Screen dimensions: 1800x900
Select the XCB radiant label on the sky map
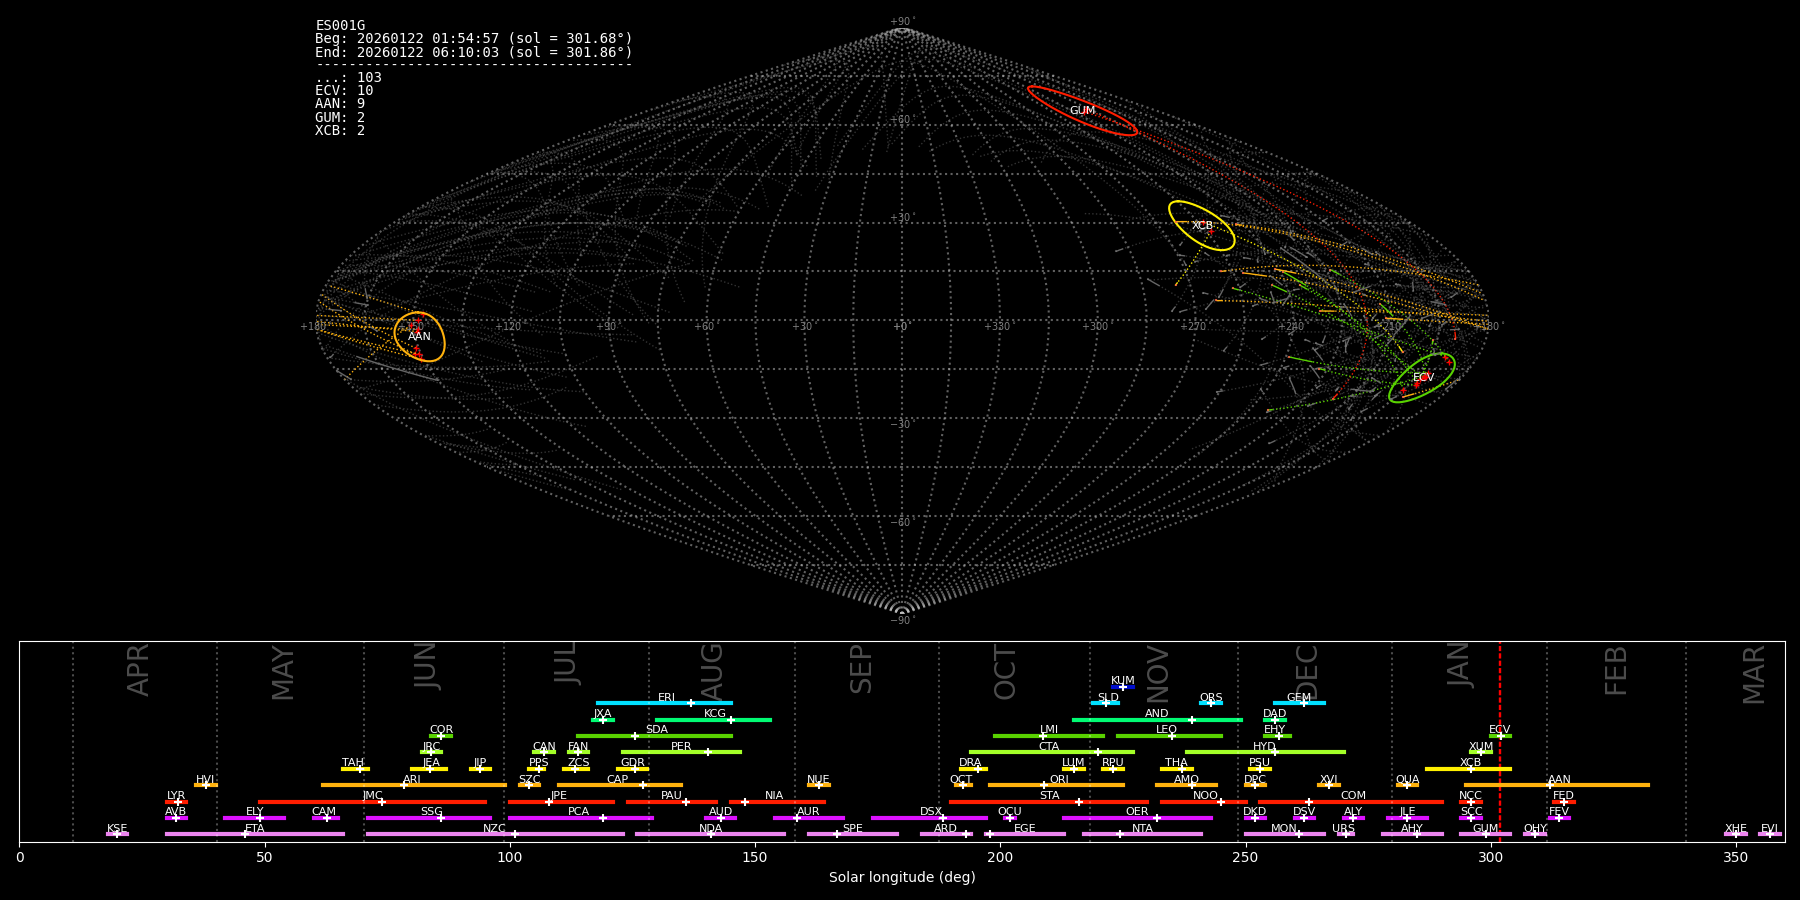point(1202,226)
